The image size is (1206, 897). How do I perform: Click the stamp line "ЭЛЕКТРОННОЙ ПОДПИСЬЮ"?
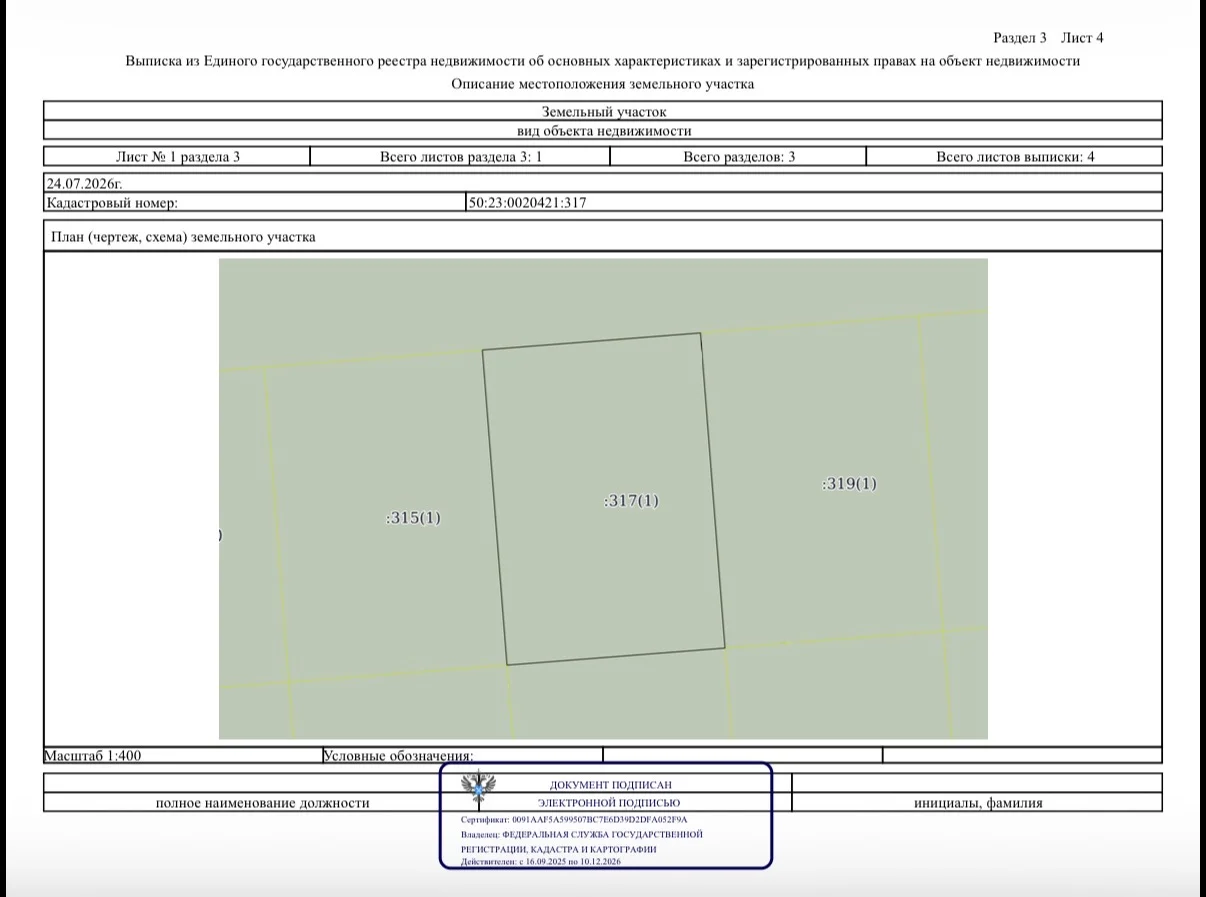[609, 803]
